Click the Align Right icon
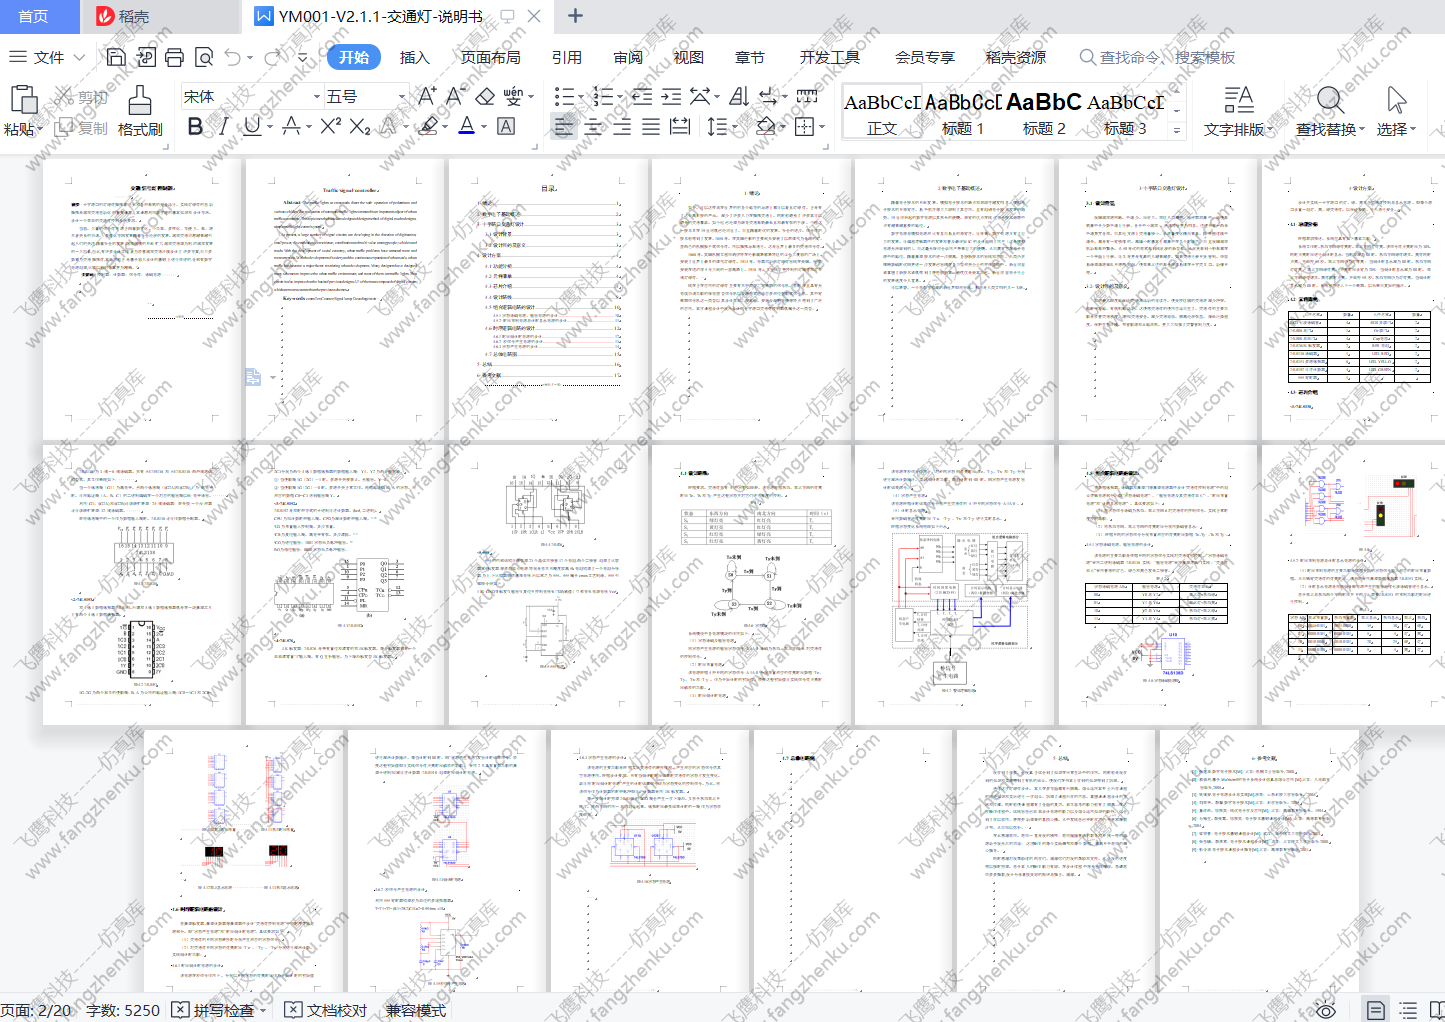Viewport: 1445px width, 1022px height. [622, 126]
